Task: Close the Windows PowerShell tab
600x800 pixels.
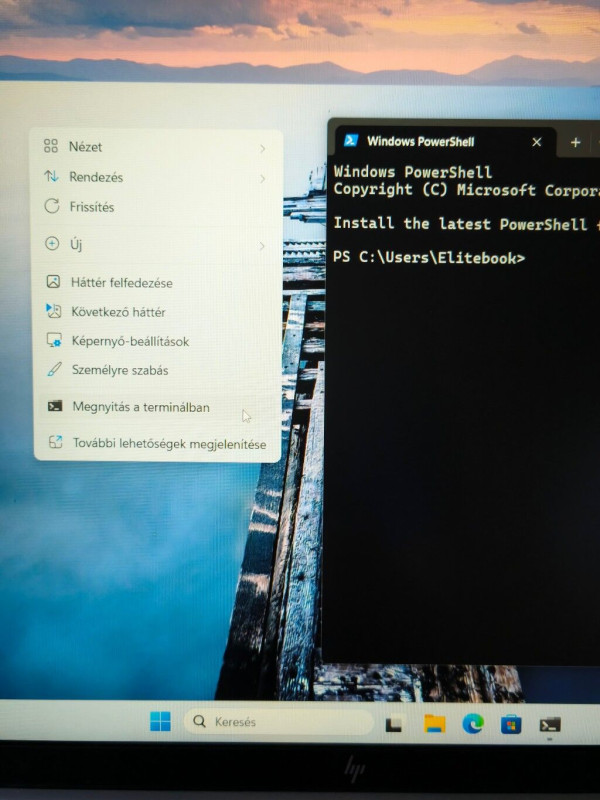Action: coord(537,142)
